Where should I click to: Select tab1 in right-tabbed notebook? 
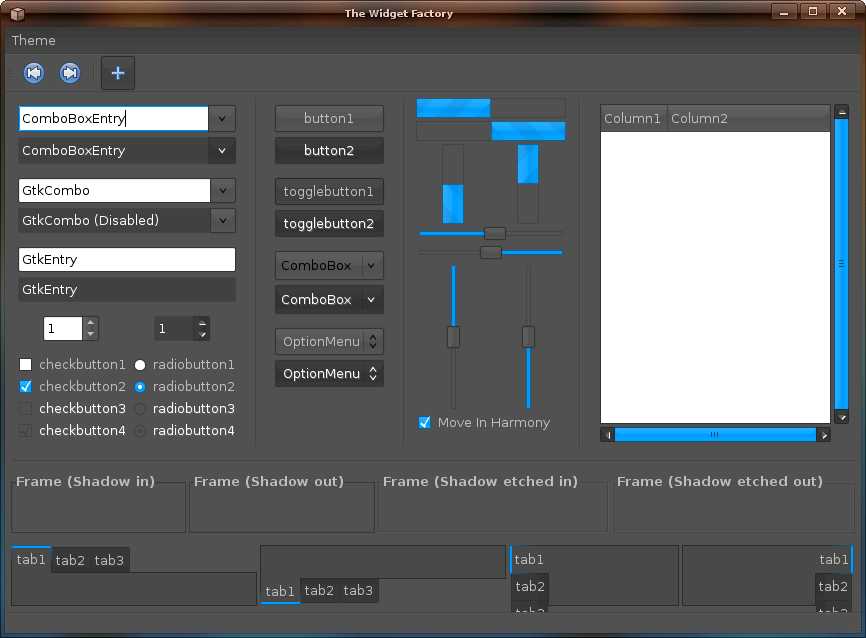click(833, 560)
